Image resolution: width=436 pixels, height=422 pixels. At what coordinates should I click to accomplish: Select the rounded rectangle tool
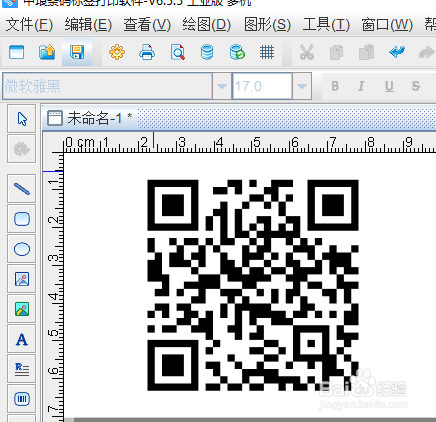22,219
